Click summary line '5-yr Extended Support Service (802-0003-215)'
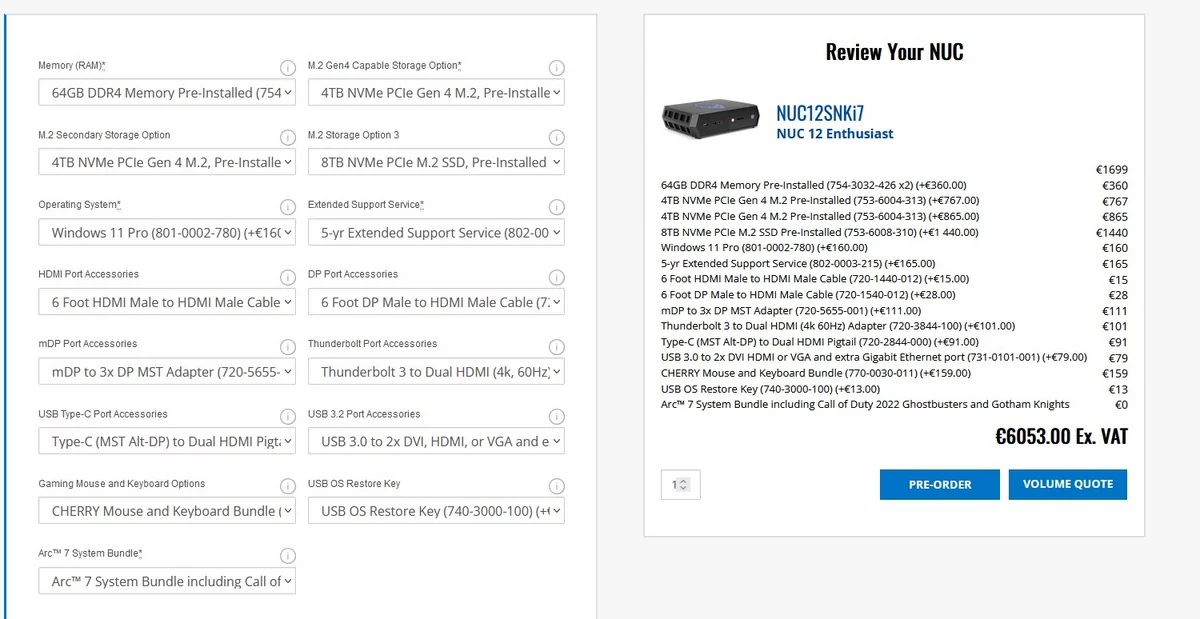This screenshot has height=619, width=1200. pyautogui.click(x=796, y=264)
